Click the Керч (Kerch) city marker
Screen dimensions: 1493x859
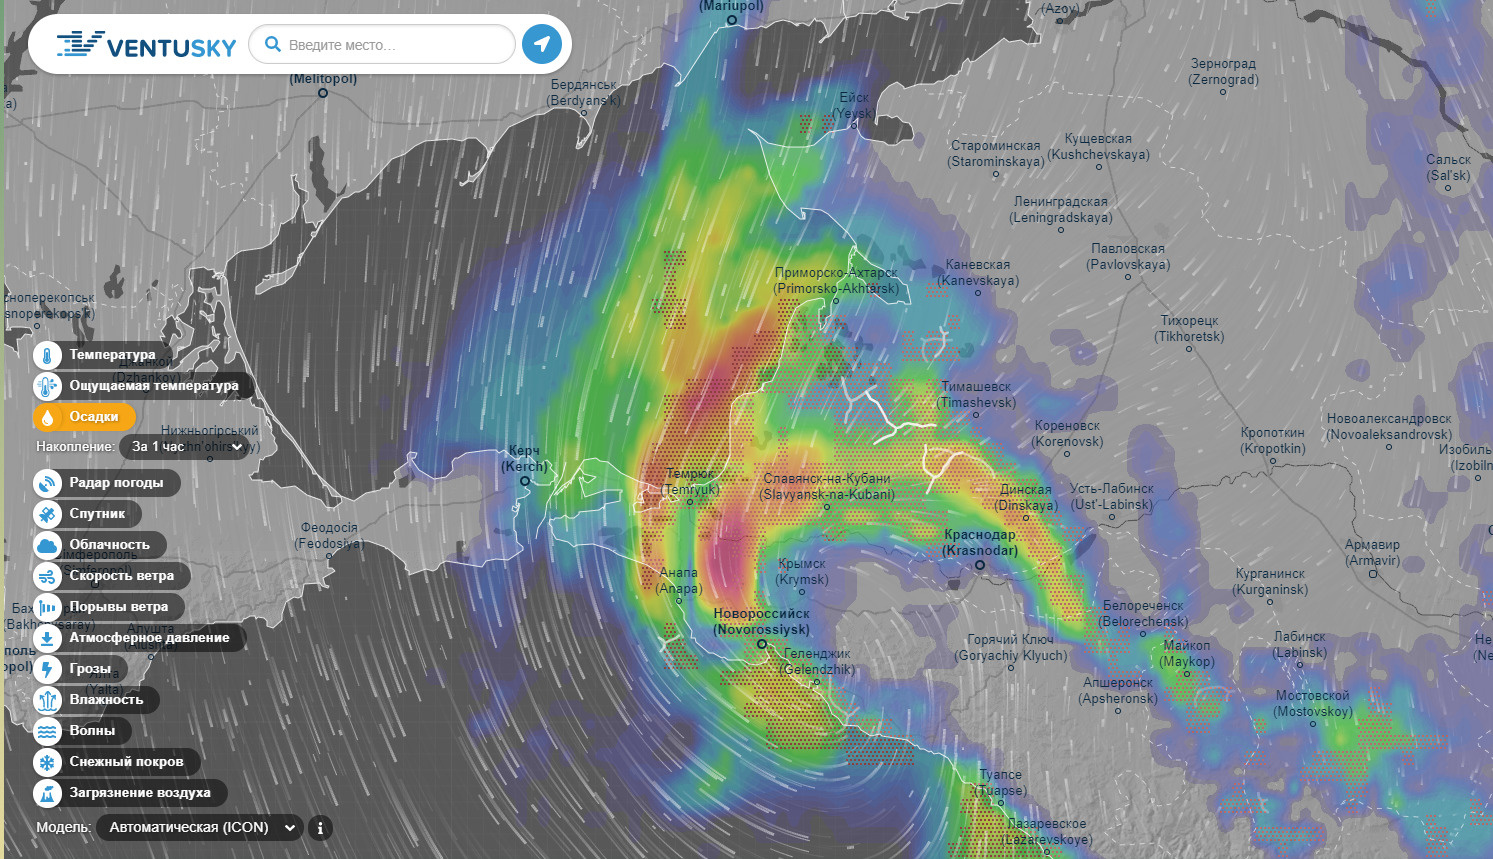[524, 481]
